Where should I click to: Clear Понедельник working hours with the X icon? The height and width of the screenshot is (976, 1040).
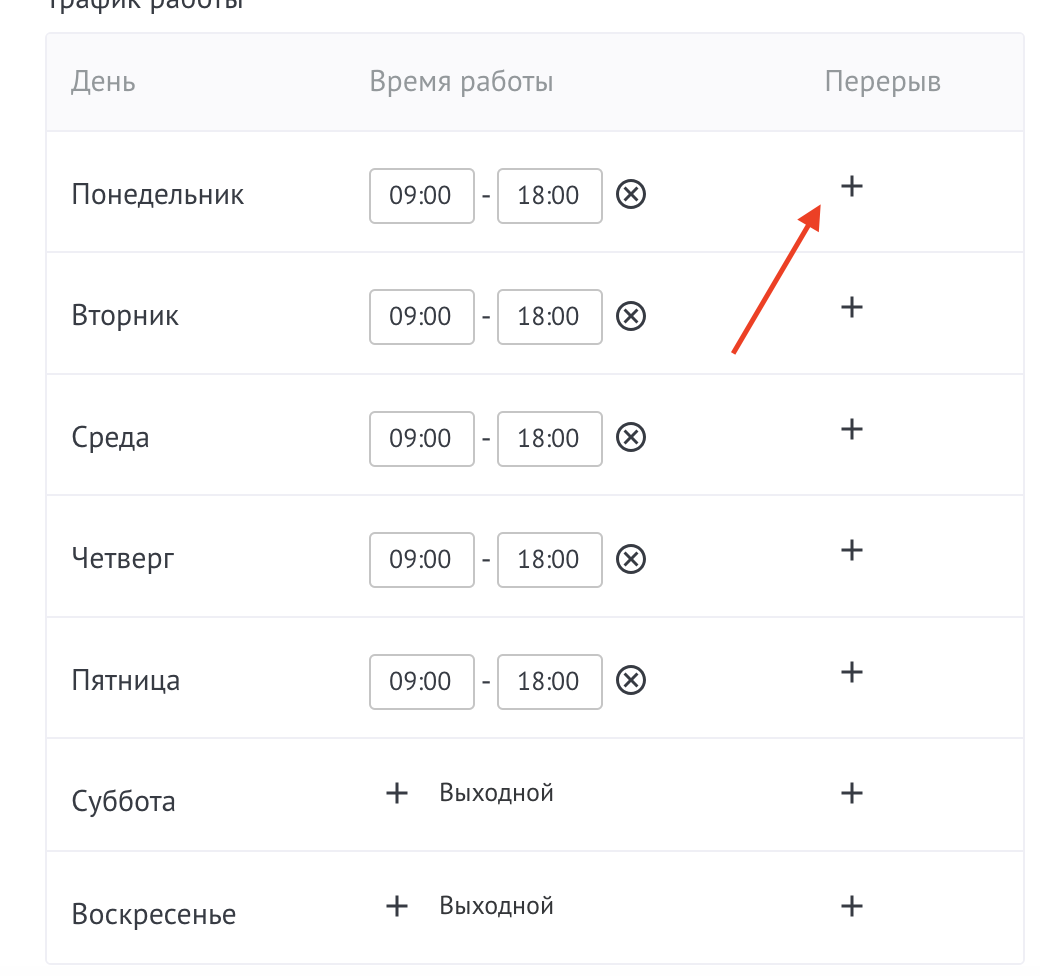pos(630,194)
